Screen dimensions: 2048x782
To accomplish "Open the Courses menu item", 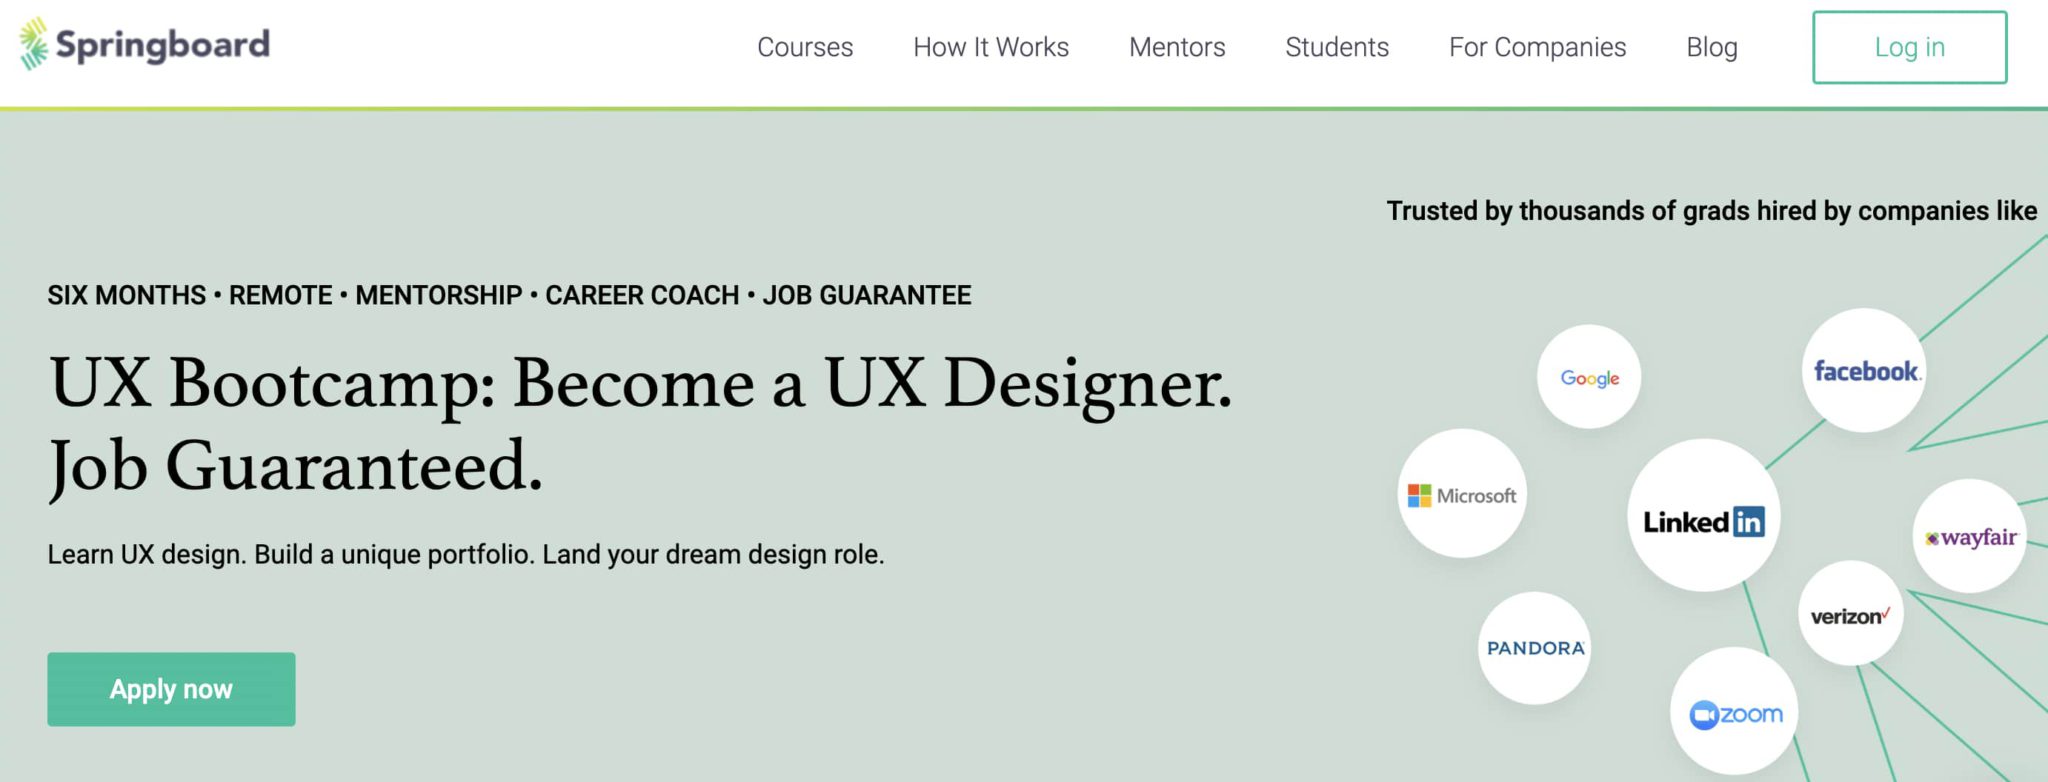I will pyautogui.click(x=806, y=47).
